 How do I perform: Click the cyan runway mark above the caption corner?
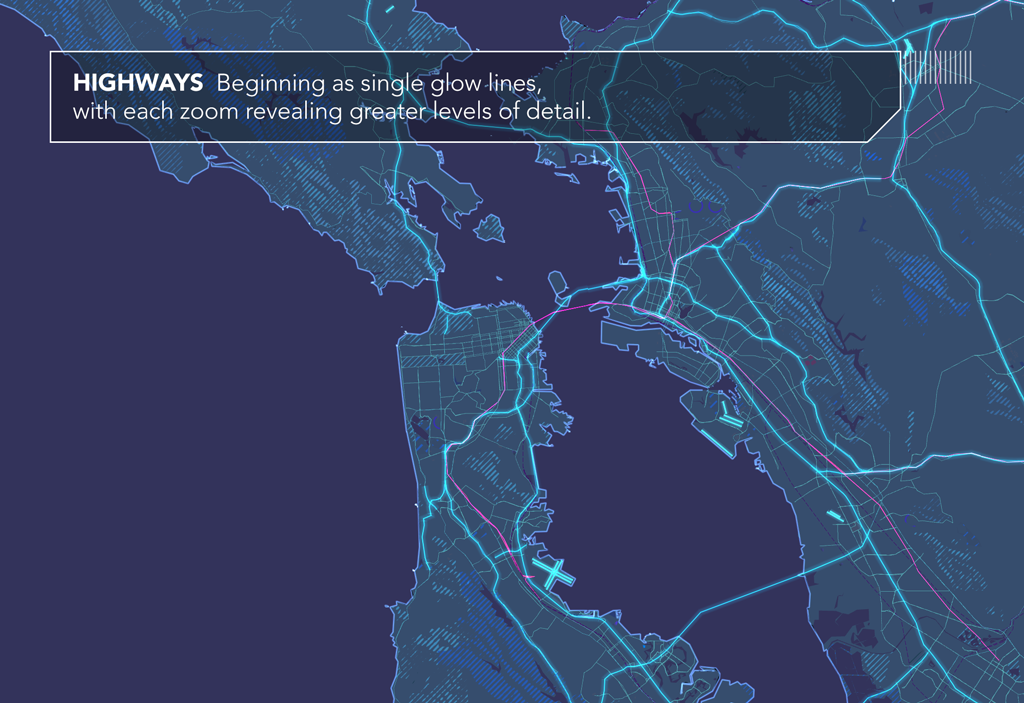tap(908, 46)
